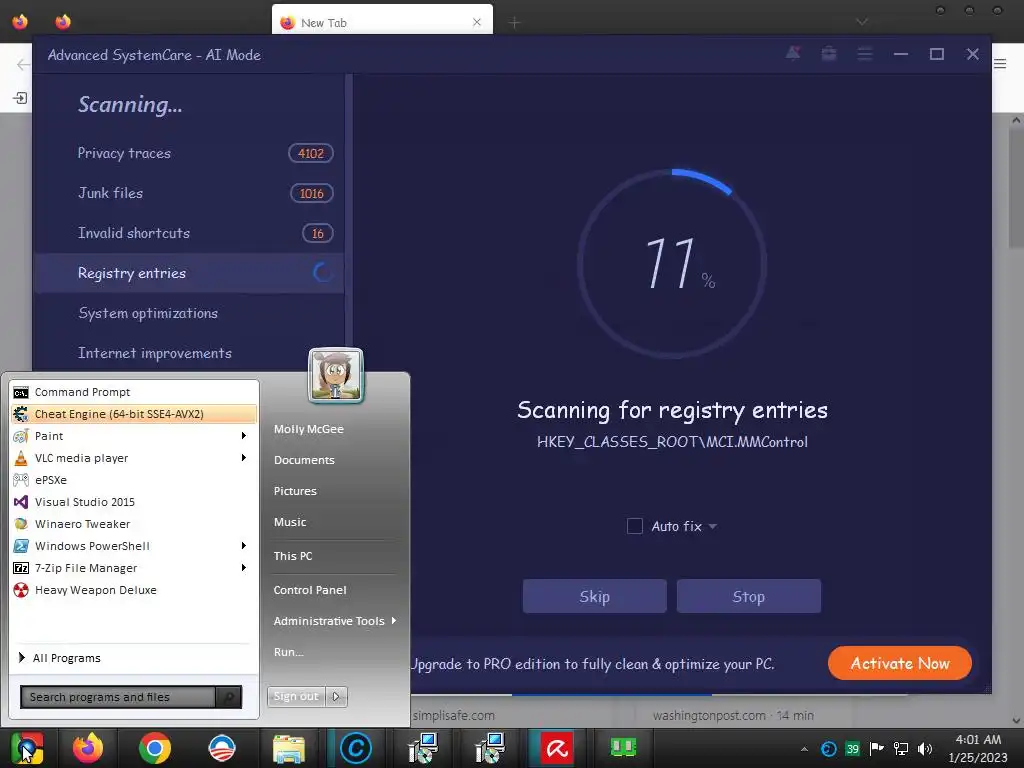
Task: Launch Heavy Weapon Deluxe game
Action: (x=134, y=590)
